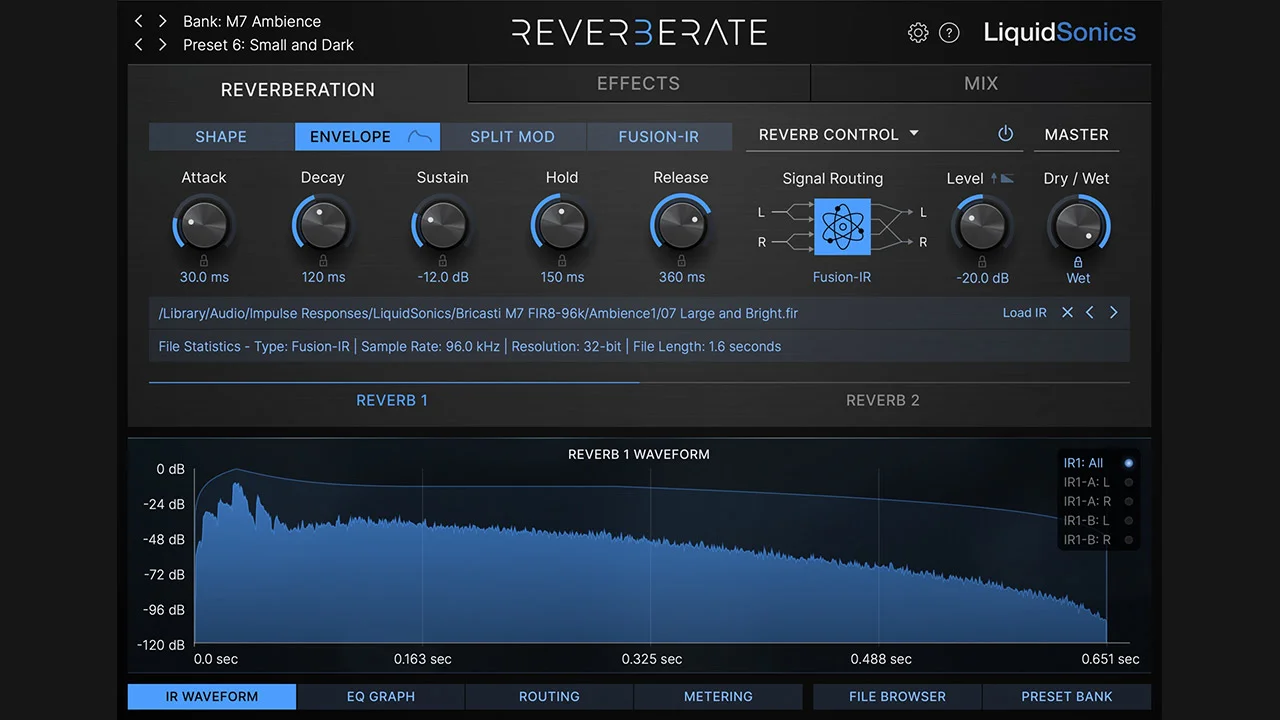Open the REVERB 2 tab
The image size is (1280, 720).
pos(882,400)
